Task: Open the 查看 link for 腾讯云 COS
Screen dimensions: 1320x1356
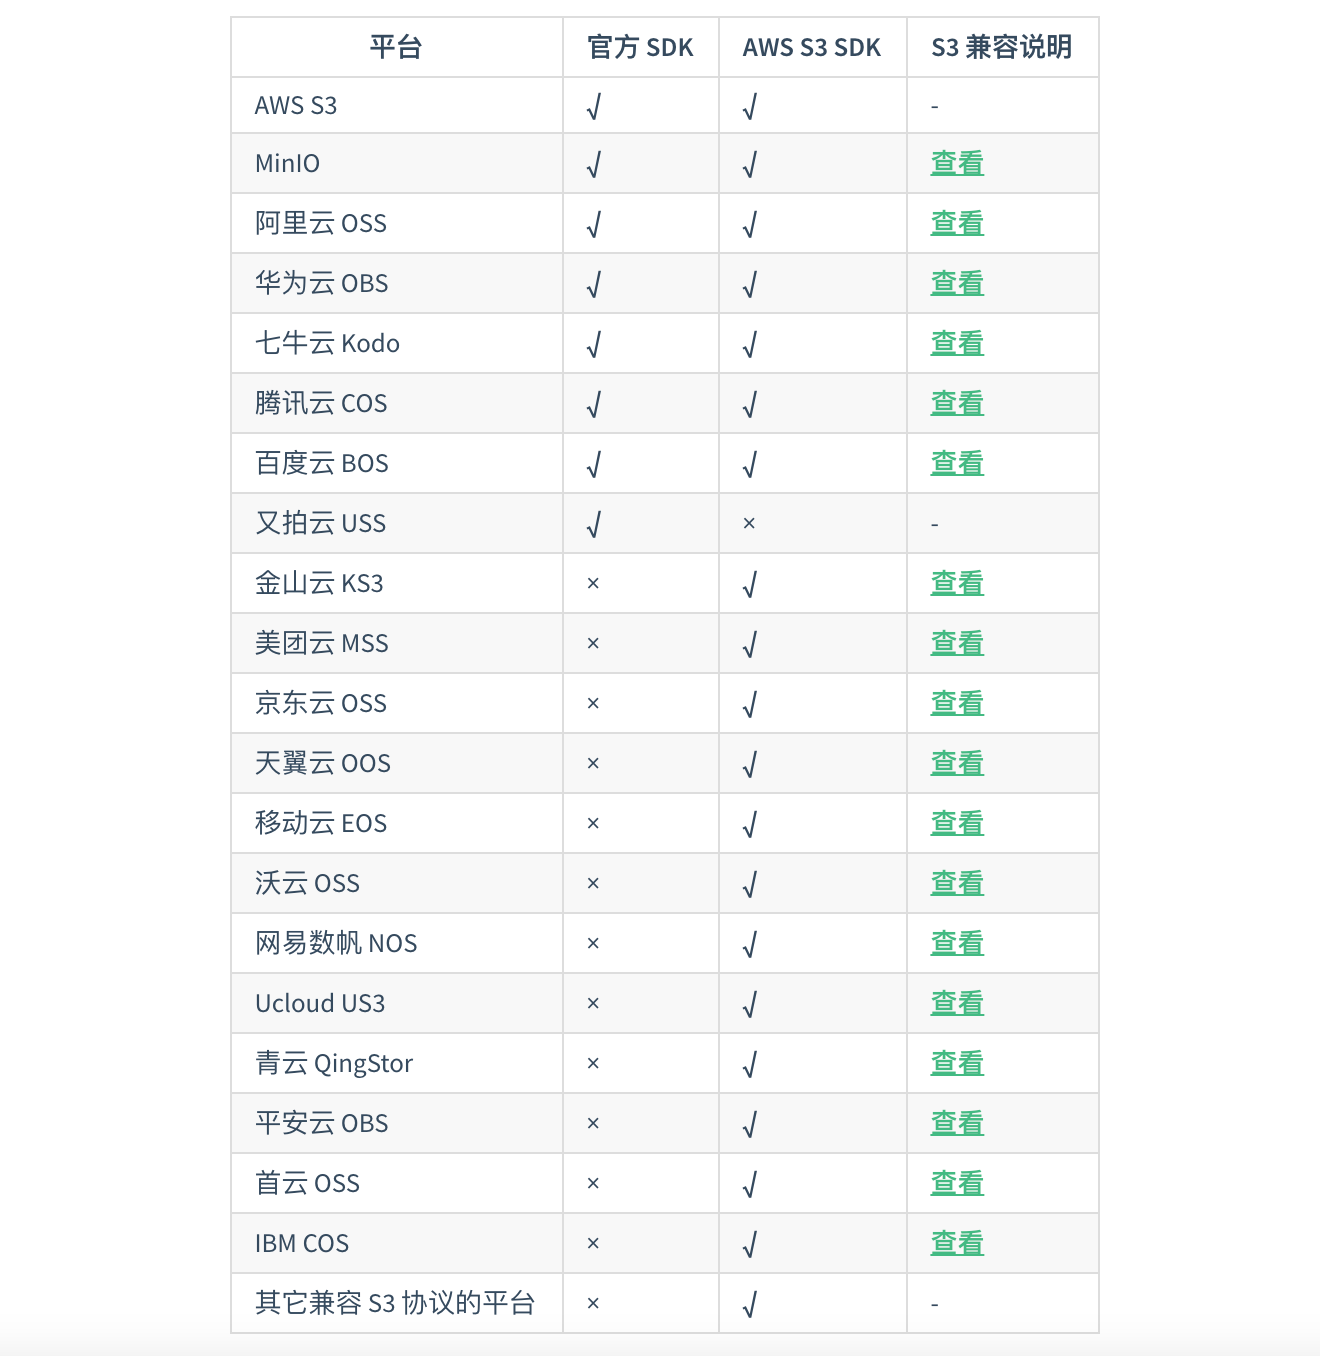Action: pyautogui.click(x=957, y=403)
